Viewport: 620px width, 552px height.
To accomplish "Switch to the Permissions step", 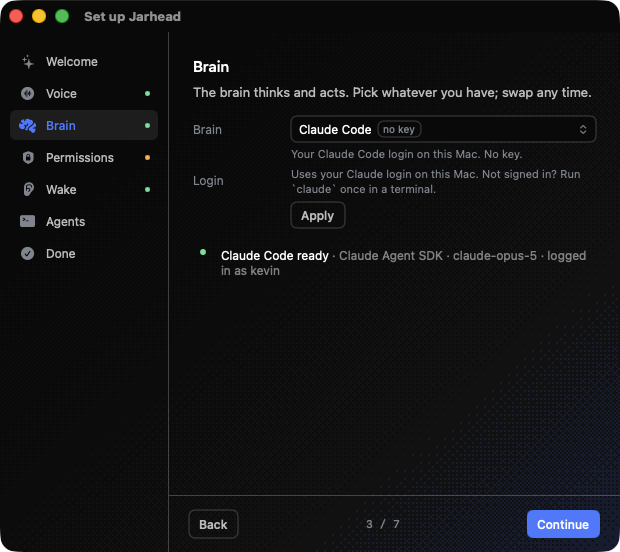I will [x=84, y=158].
